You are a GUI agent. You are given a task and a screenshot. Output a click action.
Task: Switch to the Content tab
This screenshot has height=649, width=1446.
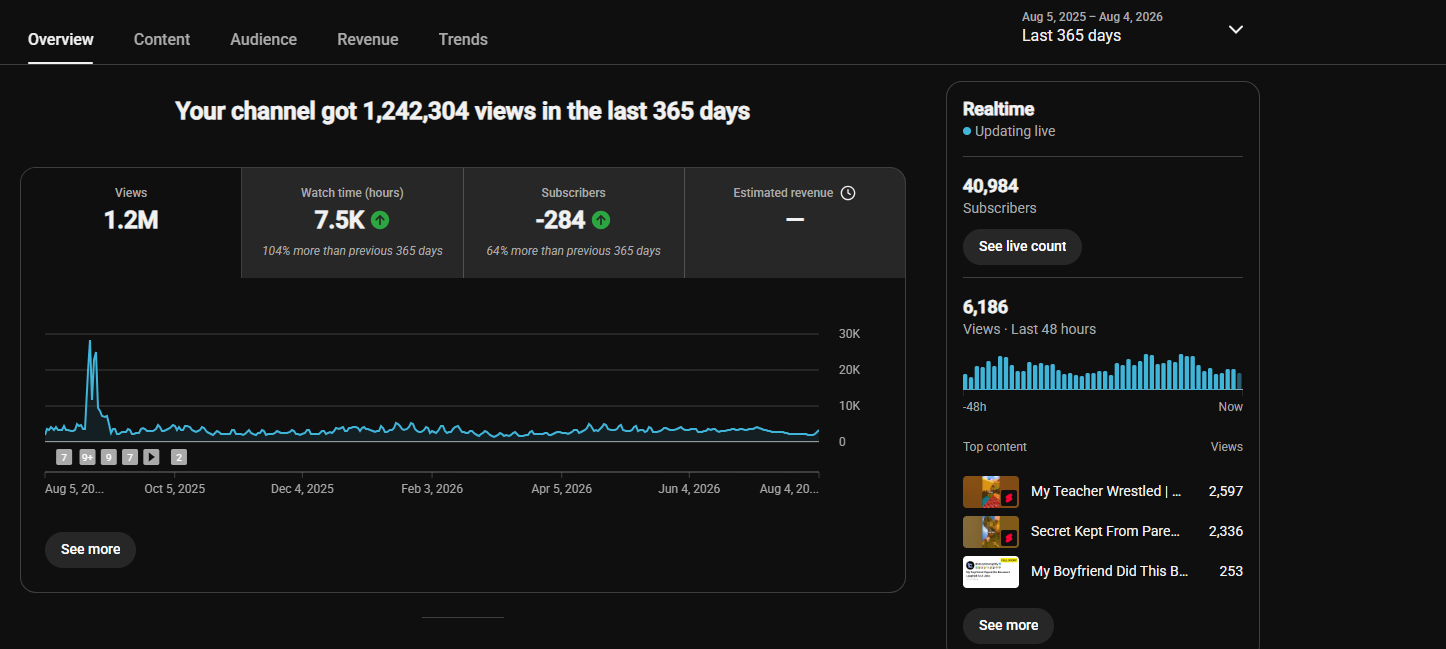(x=162, y=39)
